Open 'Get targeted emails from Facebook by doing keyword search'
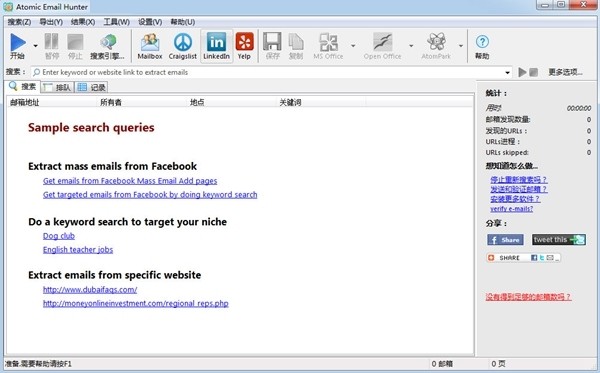 [x=150, y=194]
